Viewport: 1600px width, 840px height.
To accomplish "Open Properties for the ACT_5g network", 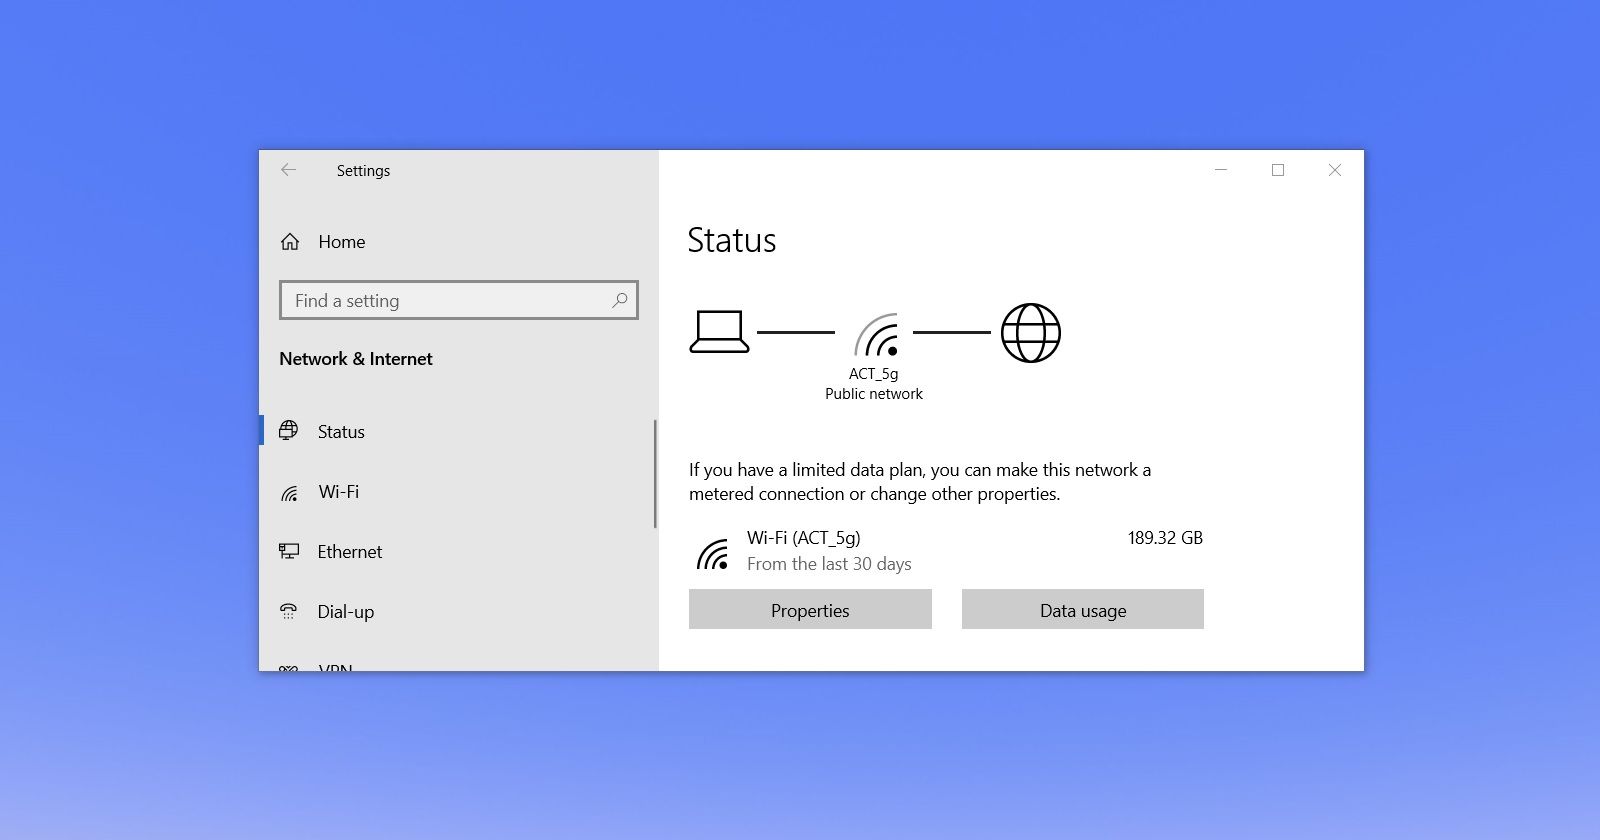I will coord(810,610).
